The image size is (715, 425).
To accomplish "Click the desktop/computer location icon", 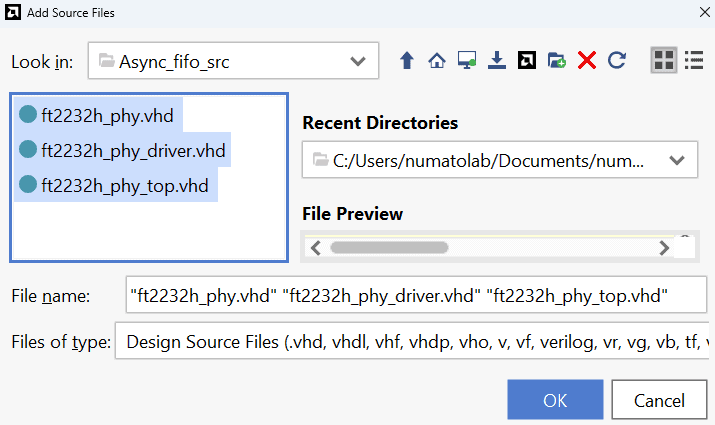I will pyautogui.click(x=466, y=61).
